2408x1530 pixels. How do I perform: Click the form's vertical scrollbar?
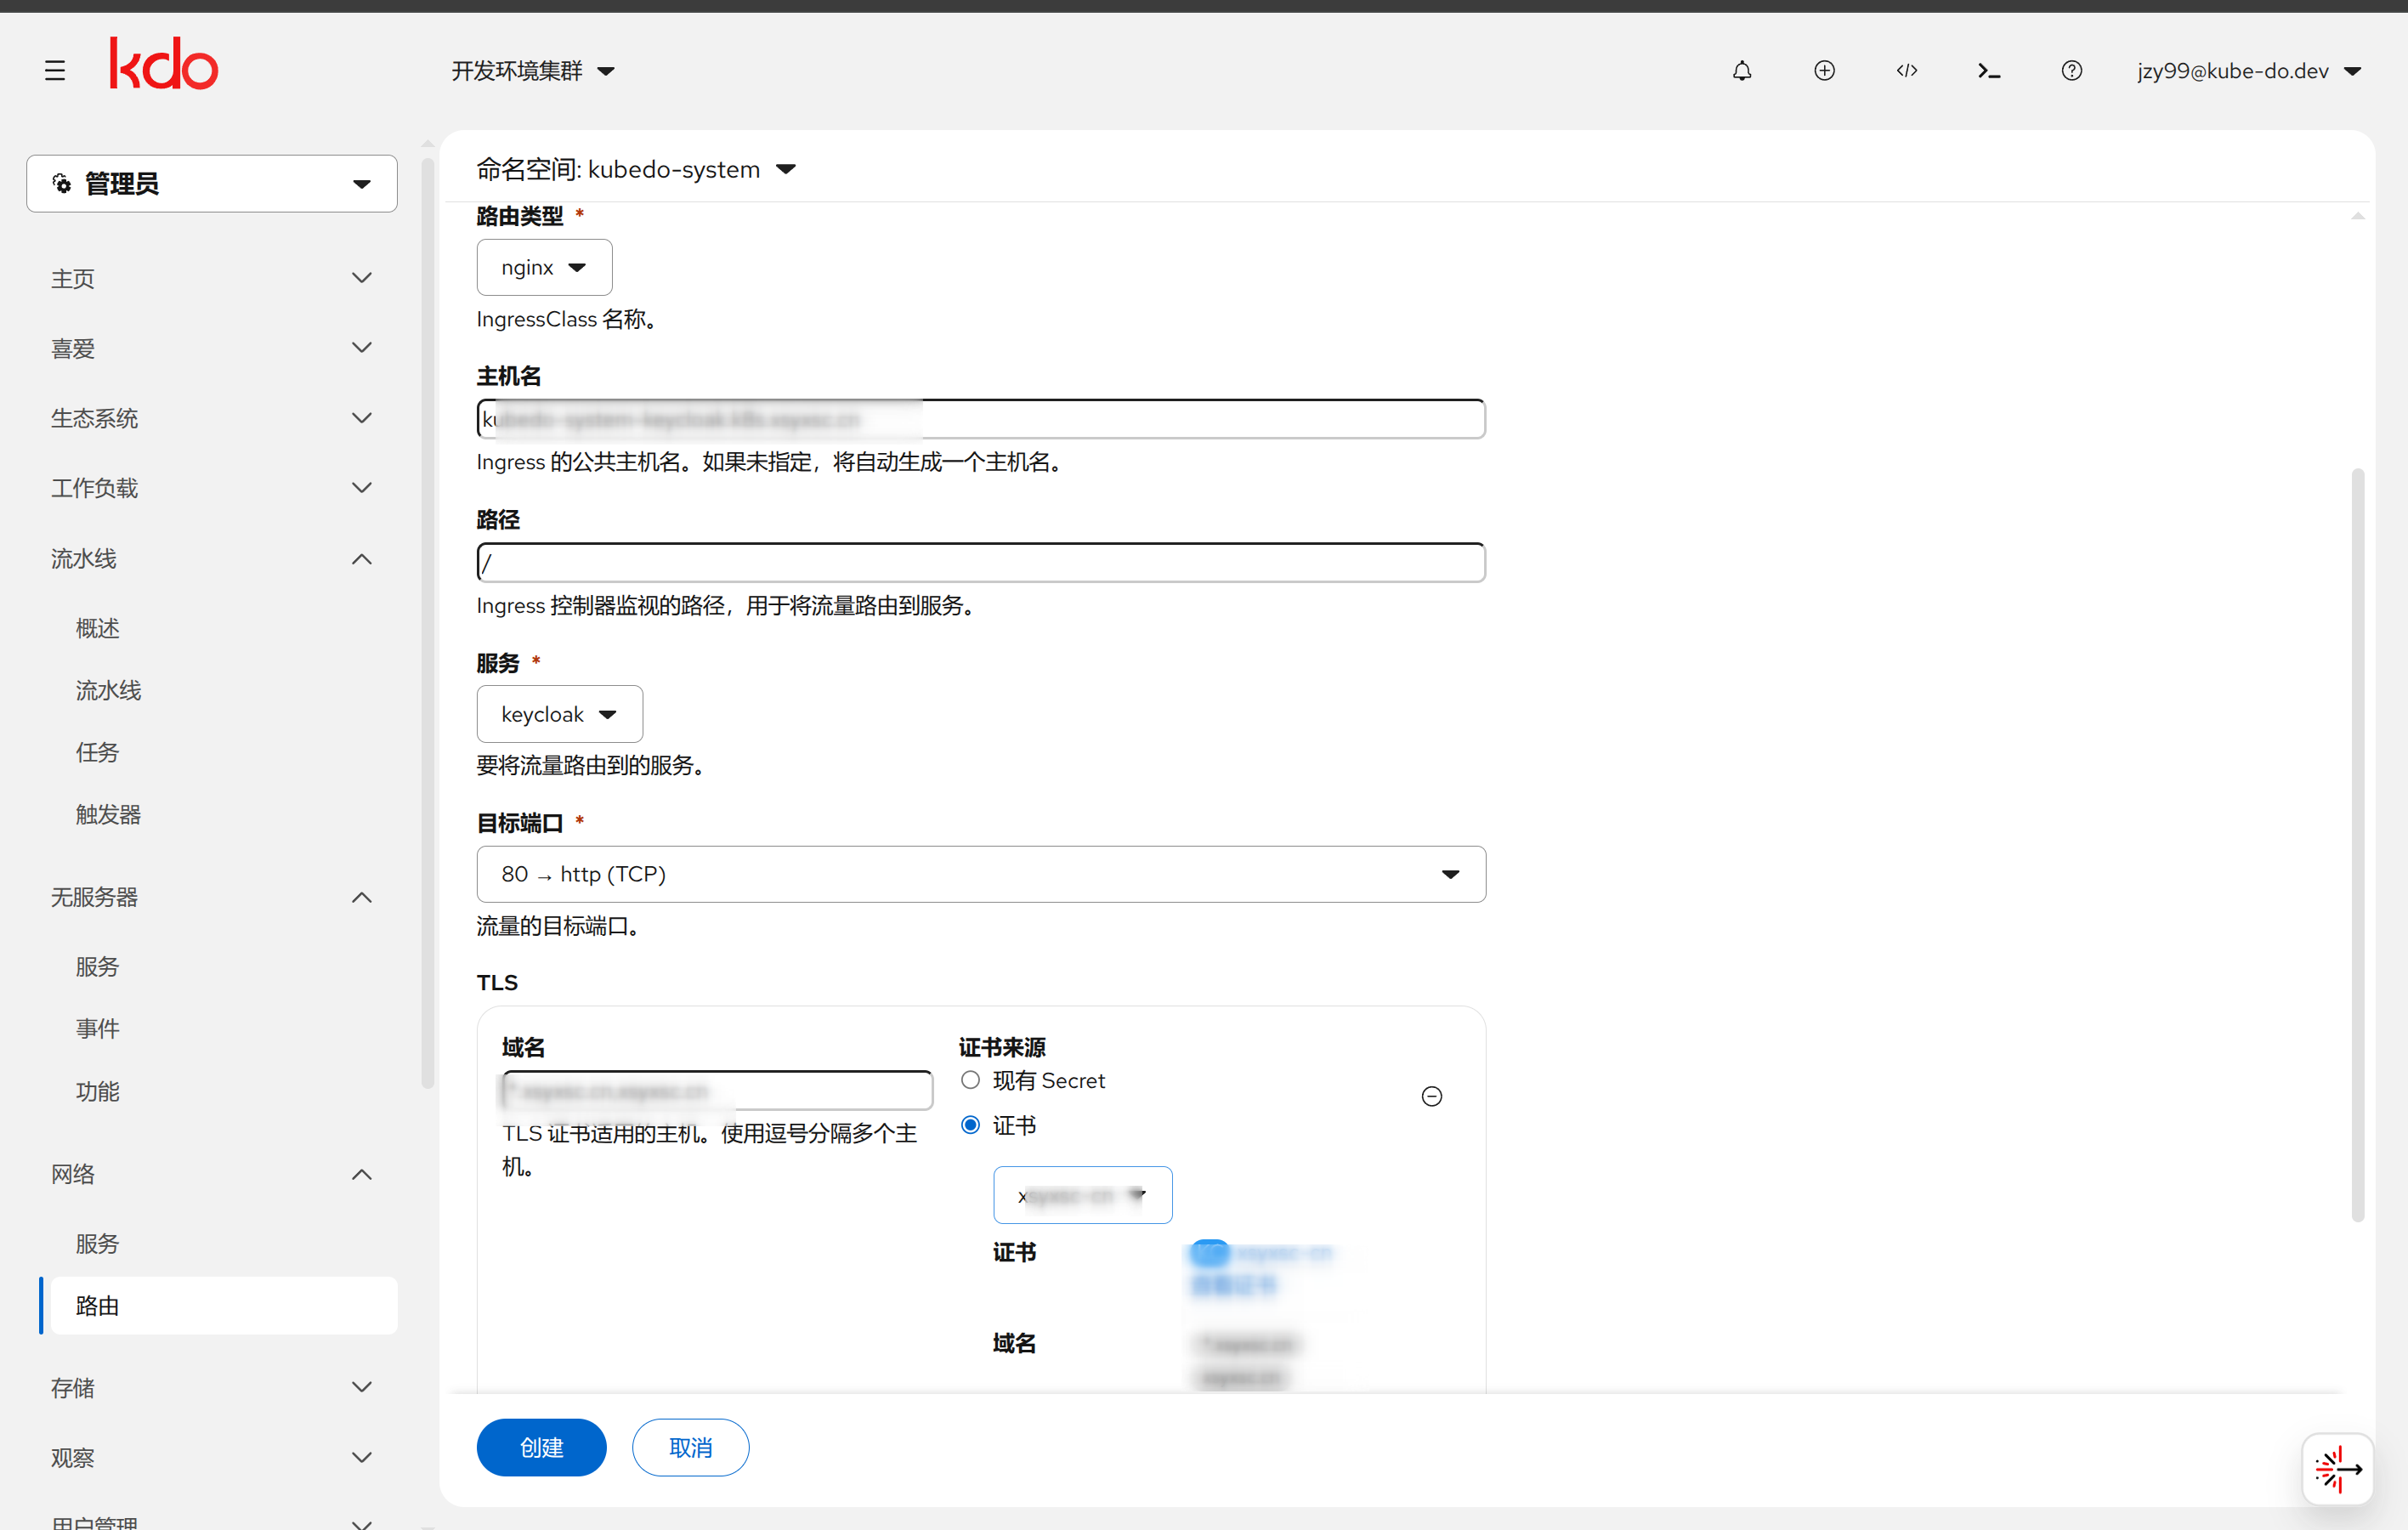point(2357,845)
